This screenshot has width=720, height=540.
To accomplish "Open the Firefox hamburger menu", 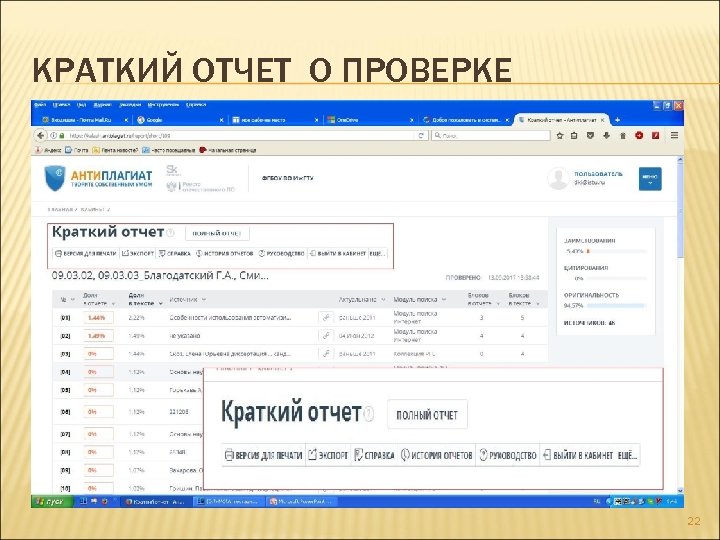I will point(674,135).
